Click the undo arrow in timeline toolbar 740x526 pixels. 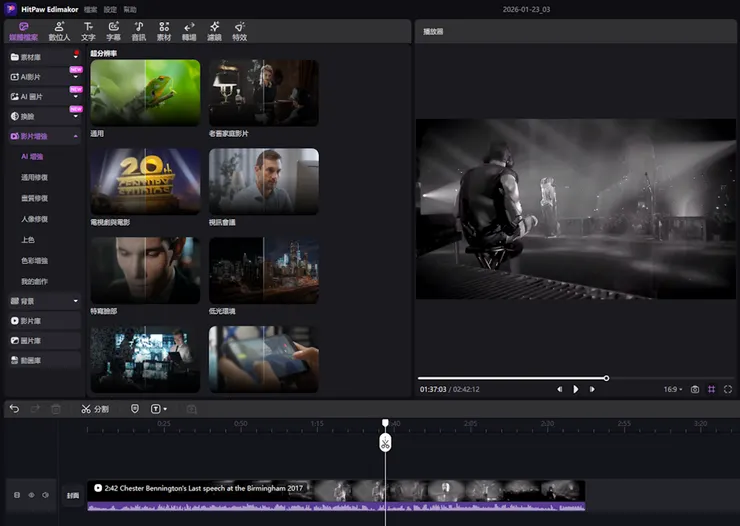[14, 409]
